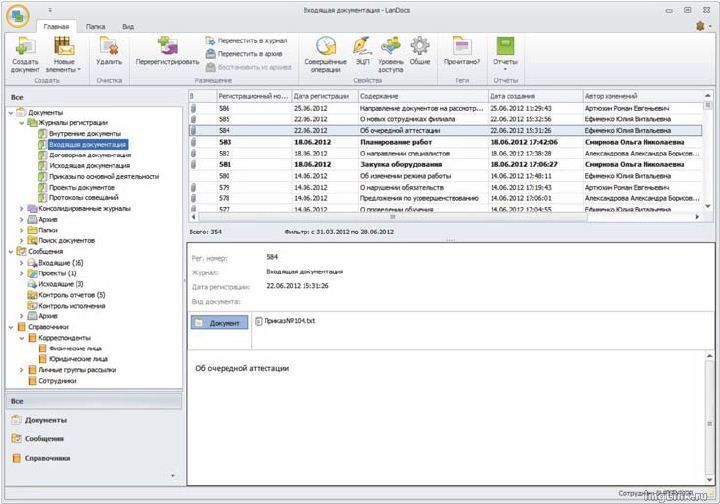Screen dimensions: 720x504
Task: Click Переместить в журнал
Action: (x=246, y=41)
